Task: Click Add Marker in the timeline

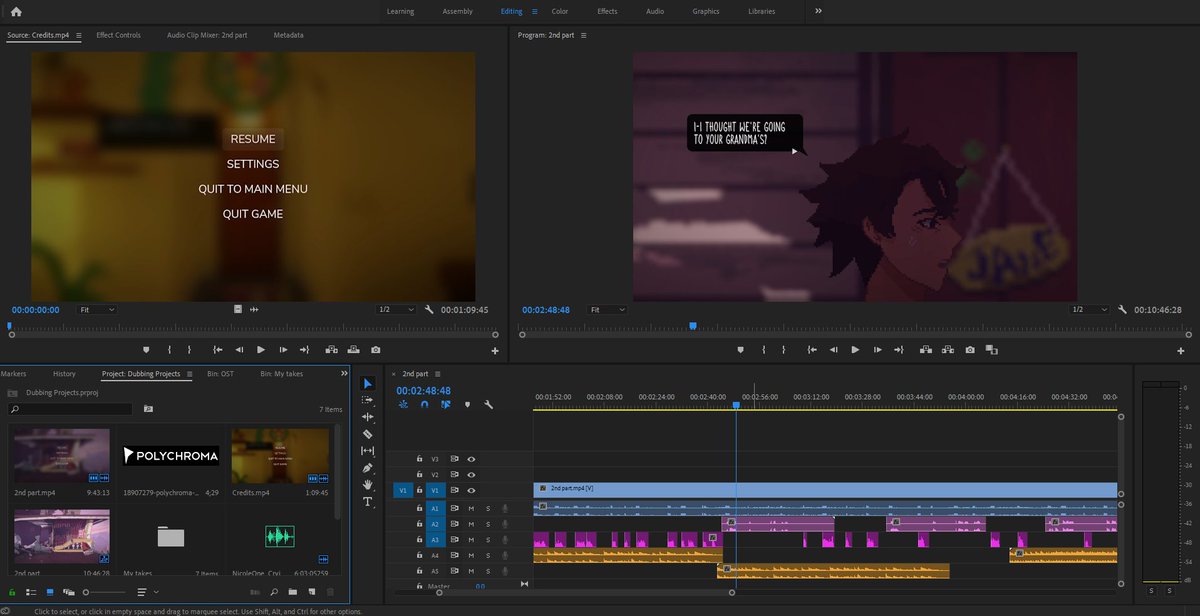Action: tap(467, 405)
